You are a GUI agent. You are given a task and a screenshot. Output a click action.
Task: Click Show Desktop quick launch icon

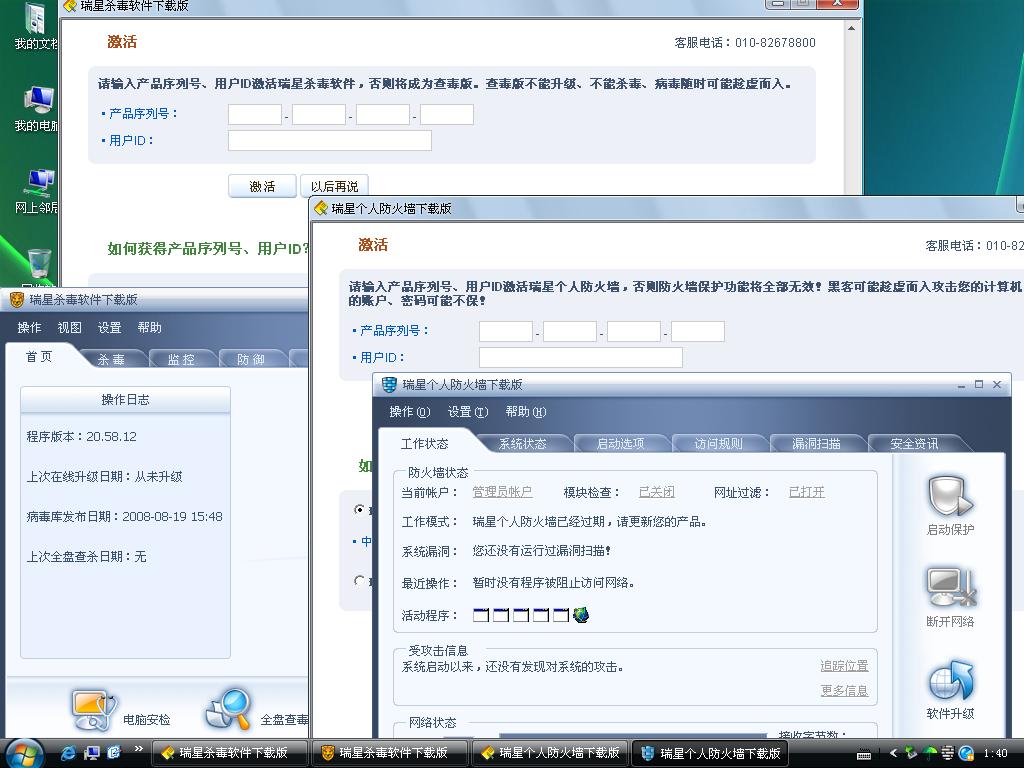[91, 753]
